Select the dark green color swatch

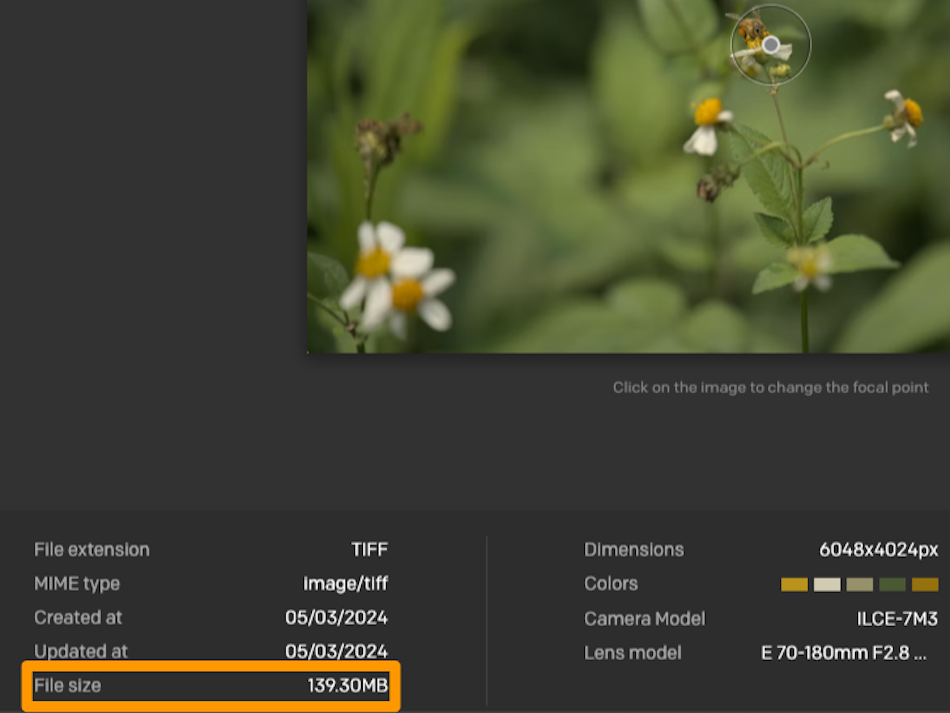[892, 584]
